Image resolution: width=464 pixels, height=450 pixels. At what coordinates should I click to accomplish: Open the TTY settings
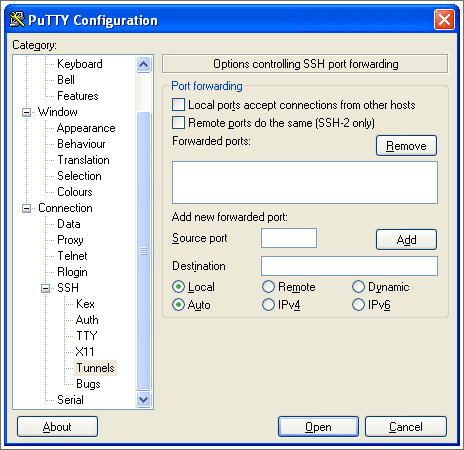pos(87,336)
